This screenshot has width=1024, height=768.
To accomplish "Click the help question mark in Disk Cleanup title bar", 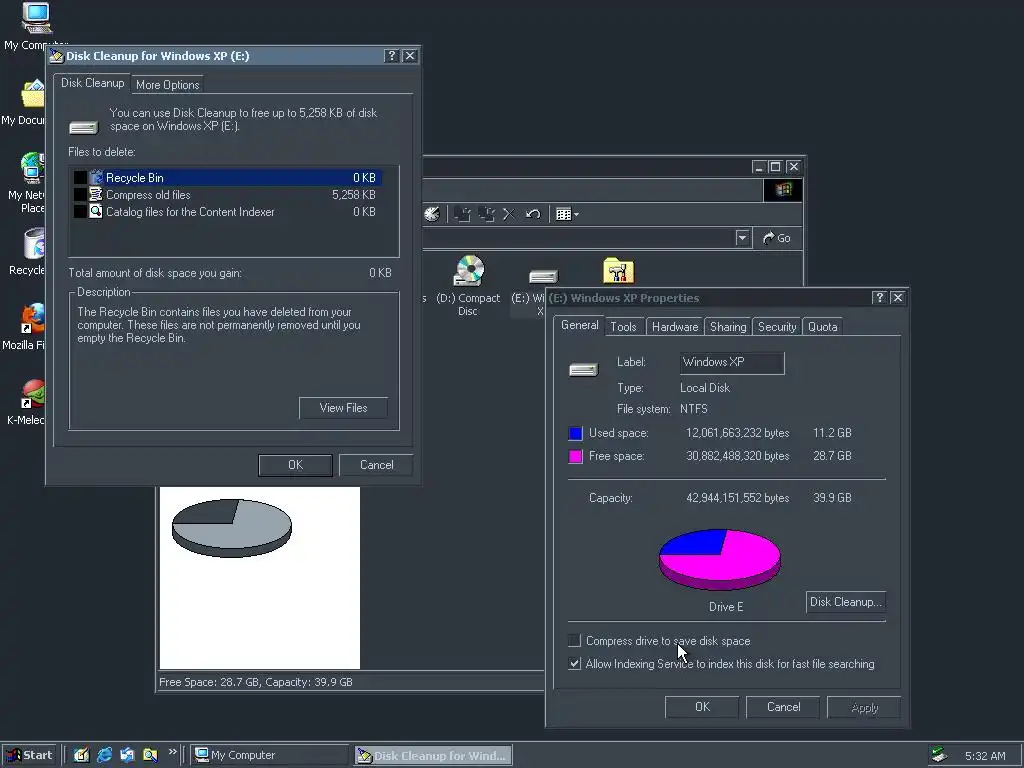I will pos(391,56).
